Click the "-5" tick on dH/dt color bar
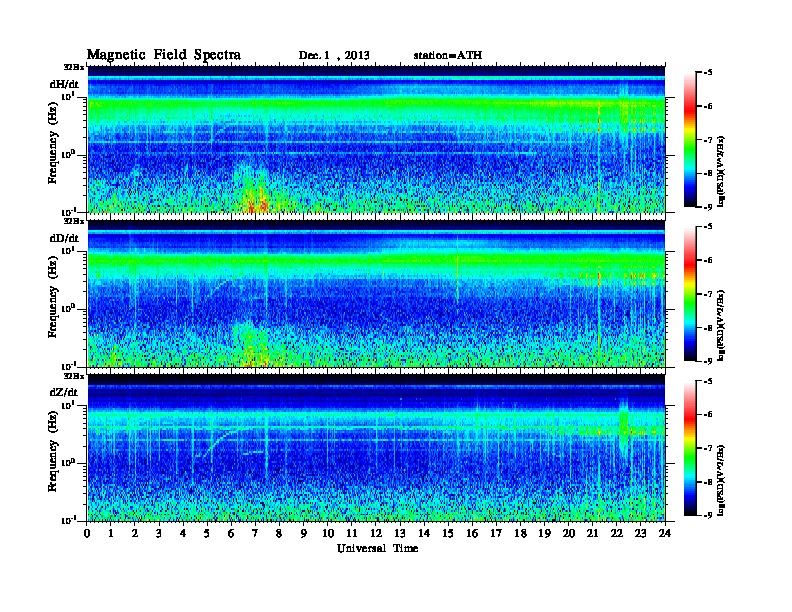Image resolution: width=792 pixels, height=612 pixels. [708, 73]
